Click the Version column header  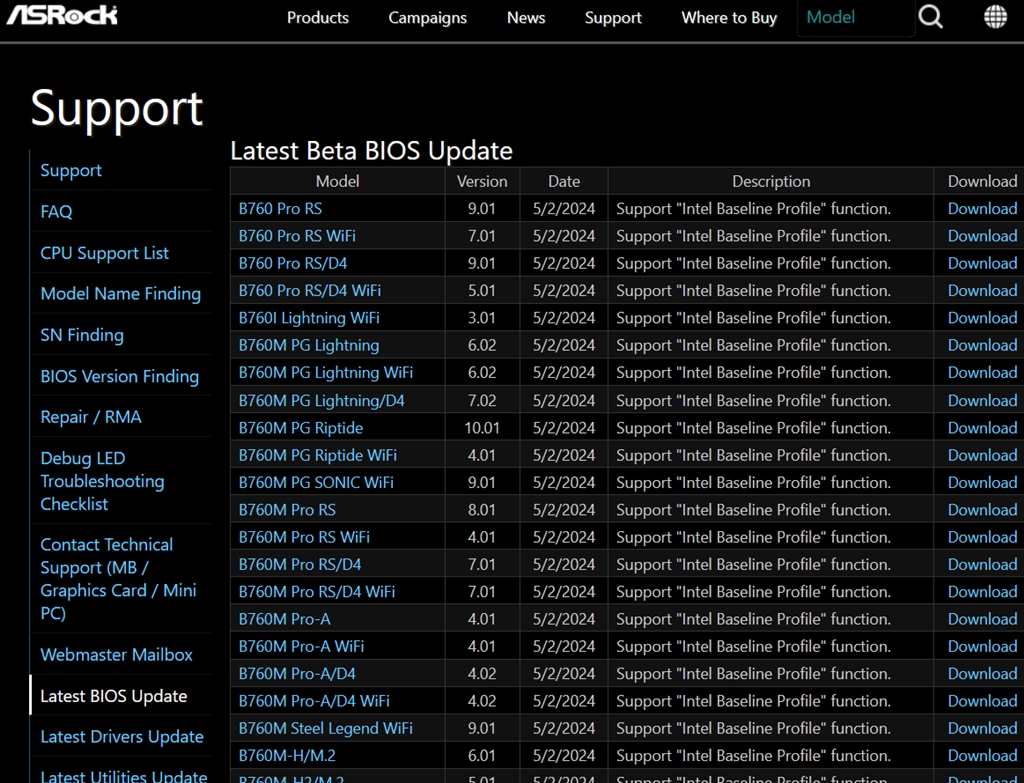[482, 181]
